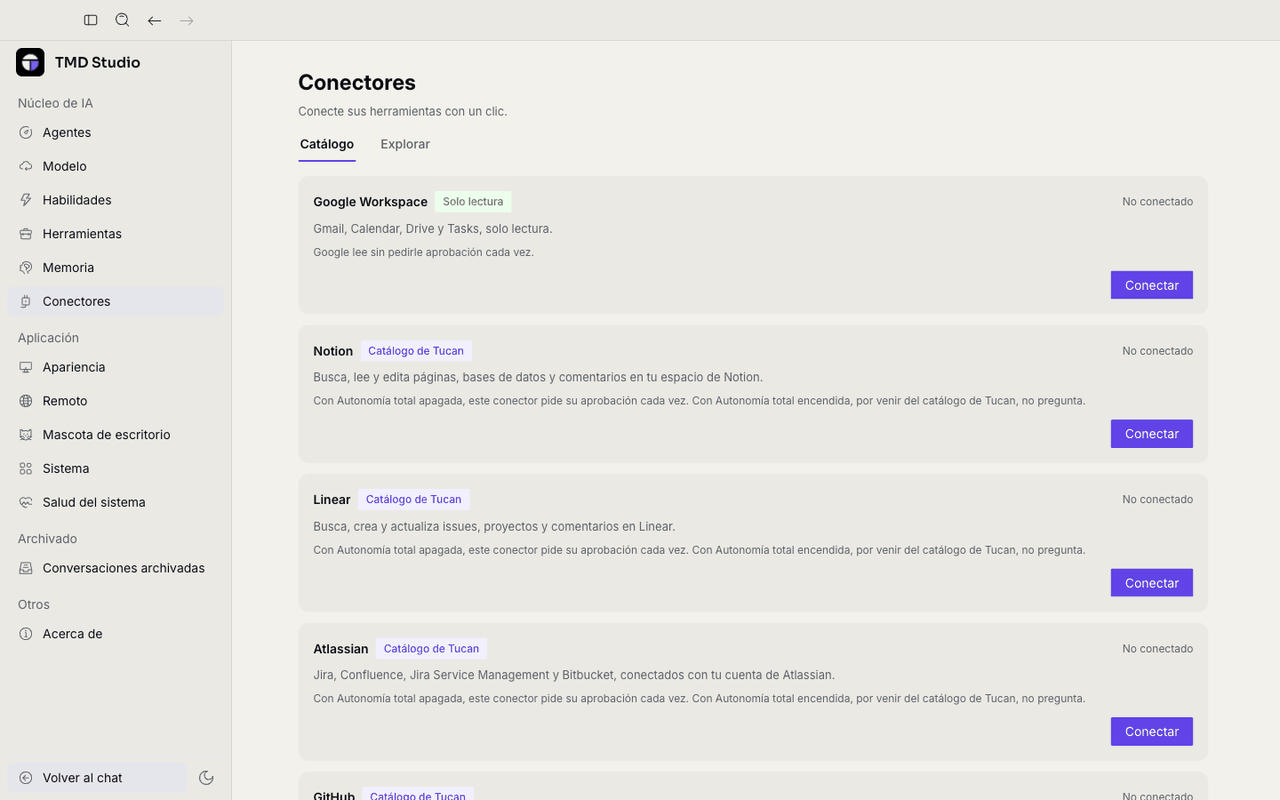Click the Conectores plug icon
Image resolution: width=1280 pixels, height=800 pixels.
point(26,301)
